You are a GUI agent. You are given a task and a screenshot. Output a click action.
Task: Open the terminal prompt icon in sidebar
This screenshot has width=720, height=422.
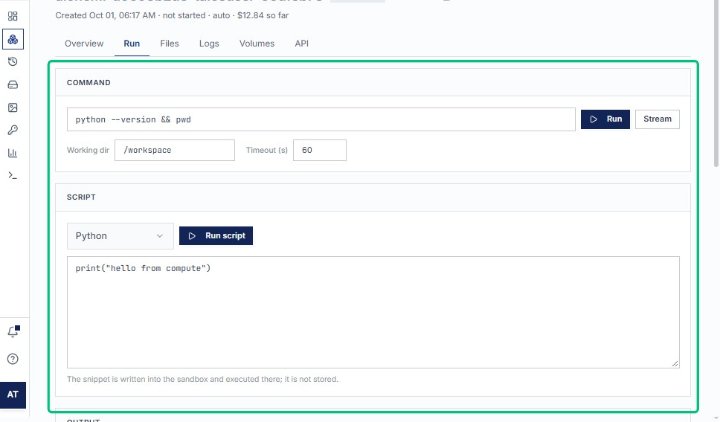(13, 175)
